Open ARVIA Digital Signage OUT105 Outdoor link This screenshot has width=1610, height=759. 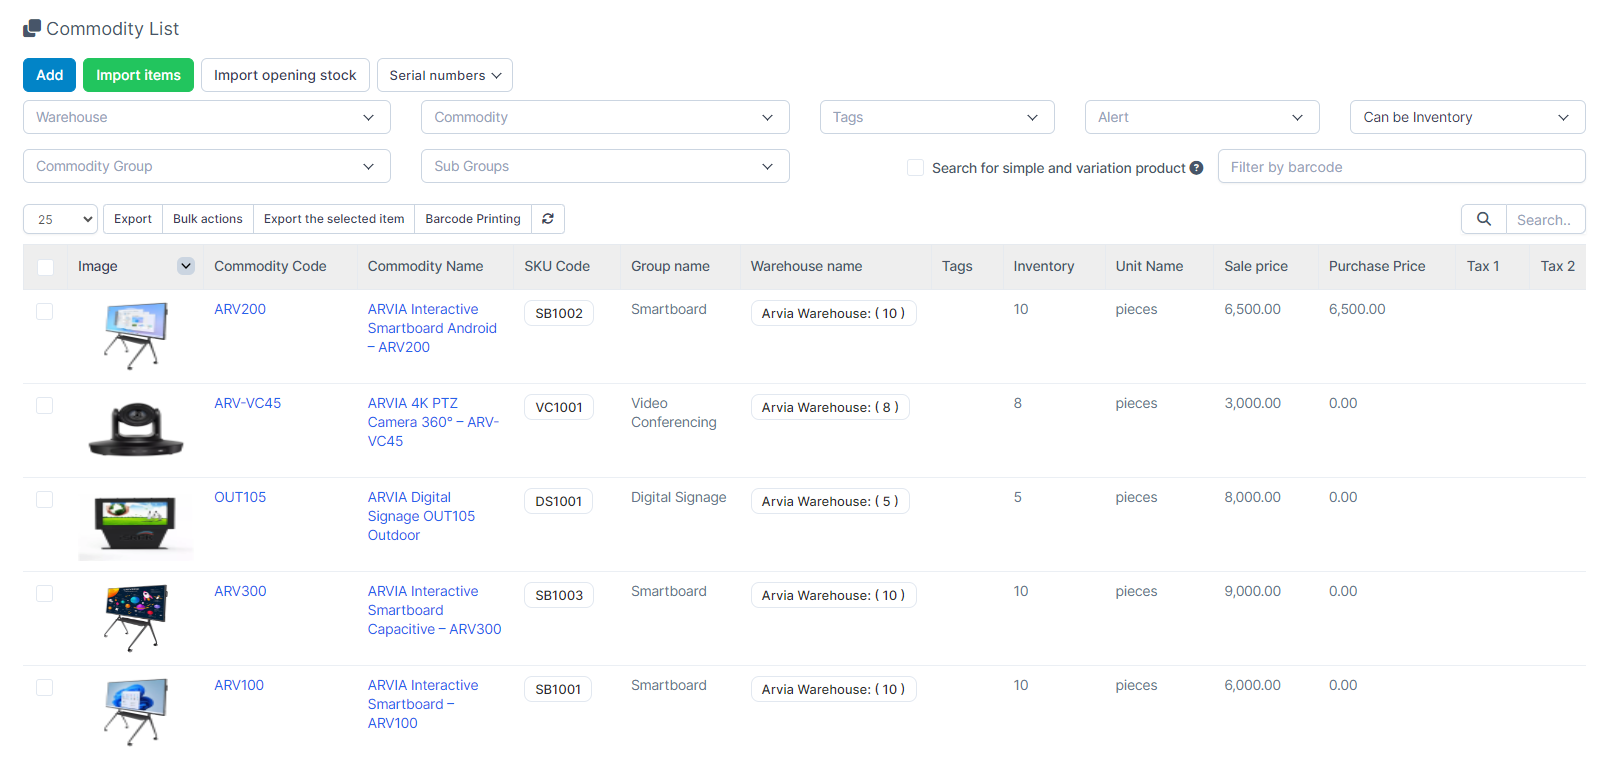pyautogui.click(x=421, y=516)
